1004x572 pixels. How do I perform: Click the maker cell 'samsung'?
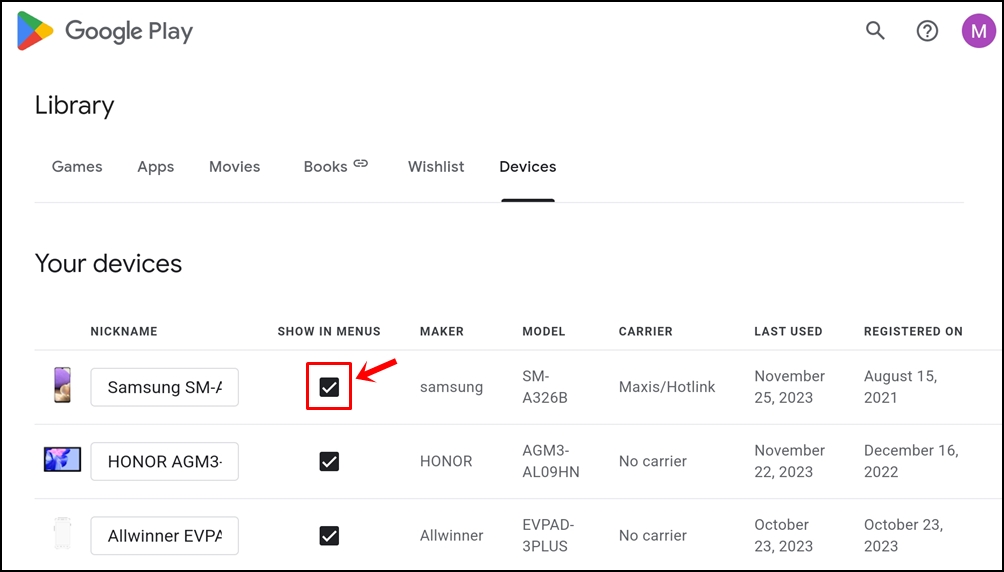click(x=451, y=387)
